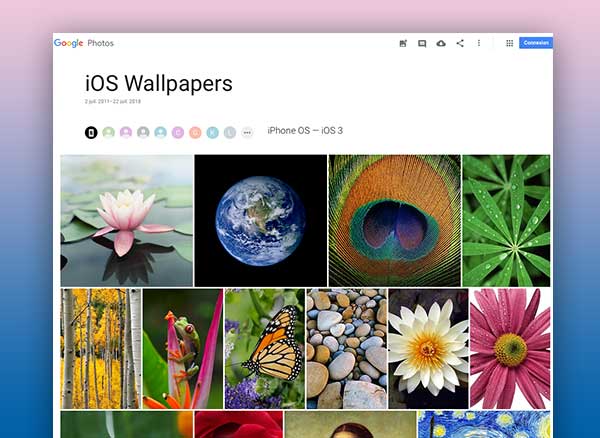Screen dimensions: 600x438
Task: Open the Mona Lisa painting thumbnail
Action: tap(351, 424)
